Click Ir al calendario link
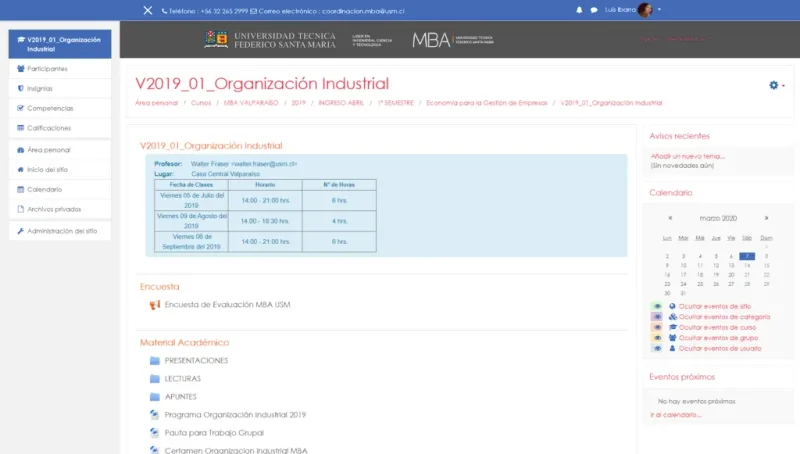Image resolution: width=800 pixels, height=454 pixels. click(676, 415)
